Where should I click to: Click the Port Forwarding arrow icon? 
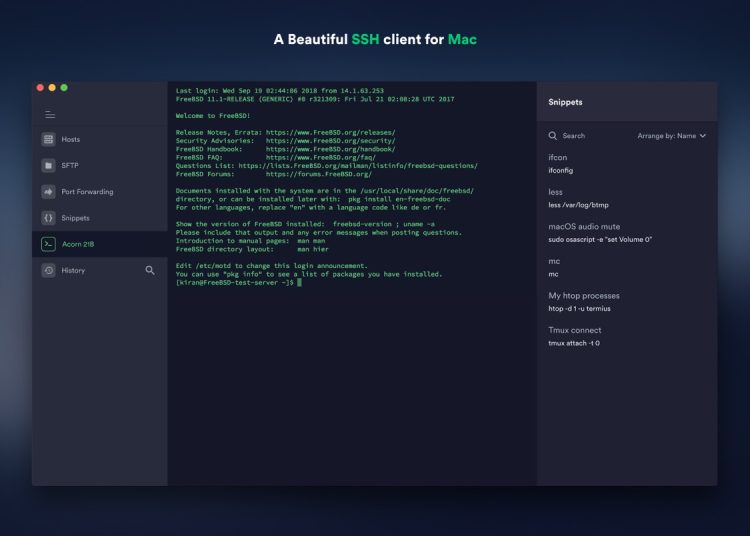point(48,191)
